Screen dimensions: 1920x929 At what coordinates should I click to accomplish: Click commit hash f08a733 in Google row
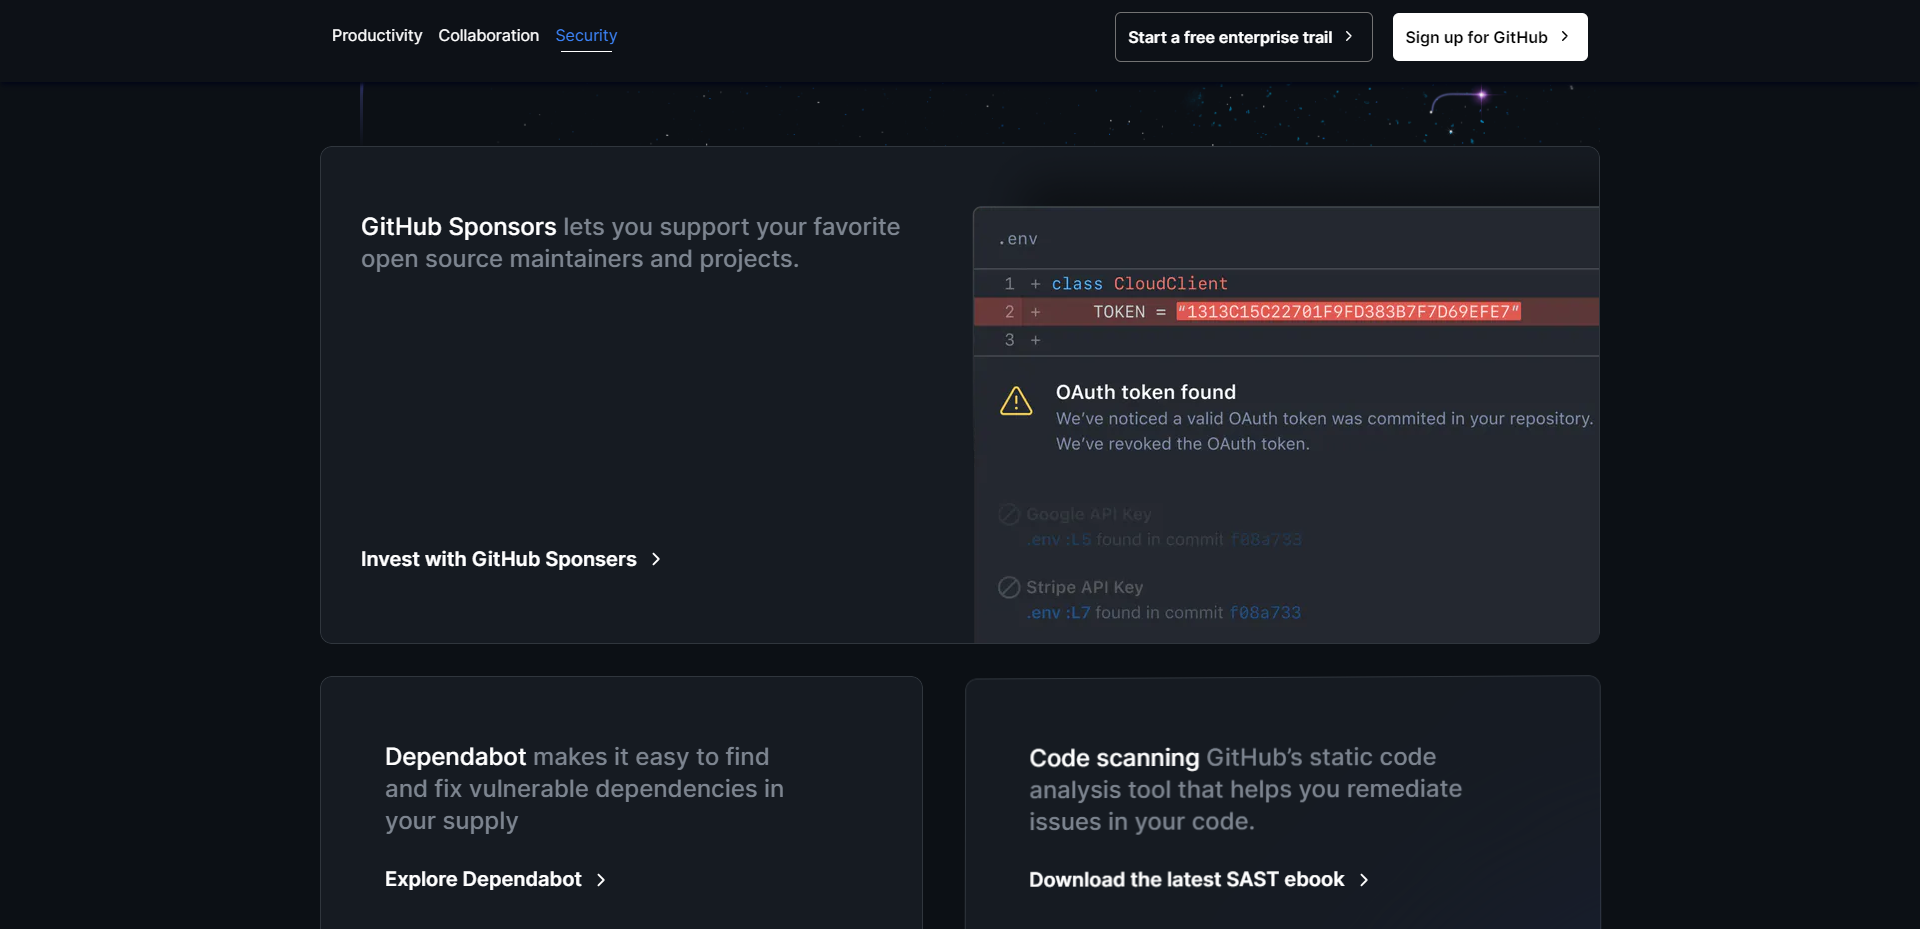pyautogui.click(x=1265, y=539)
